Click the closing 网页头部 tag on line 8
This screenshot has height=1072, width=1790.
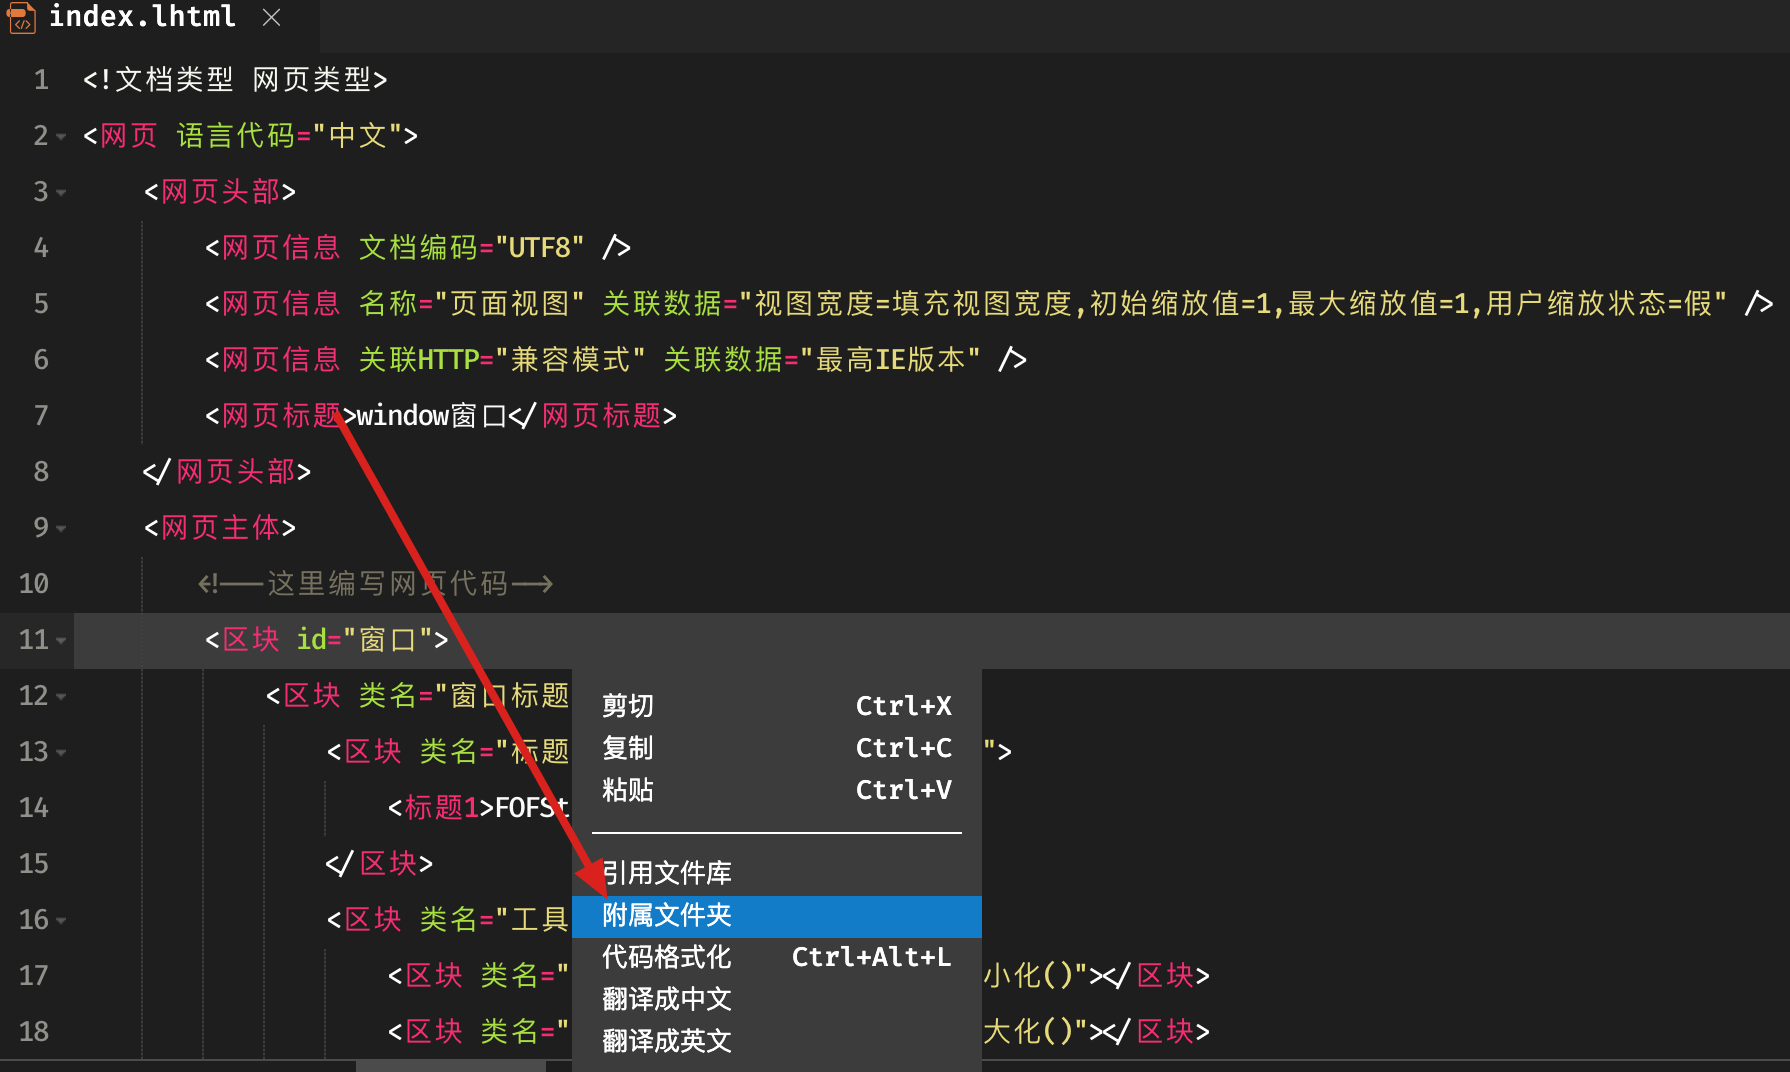tap(227, 472)
